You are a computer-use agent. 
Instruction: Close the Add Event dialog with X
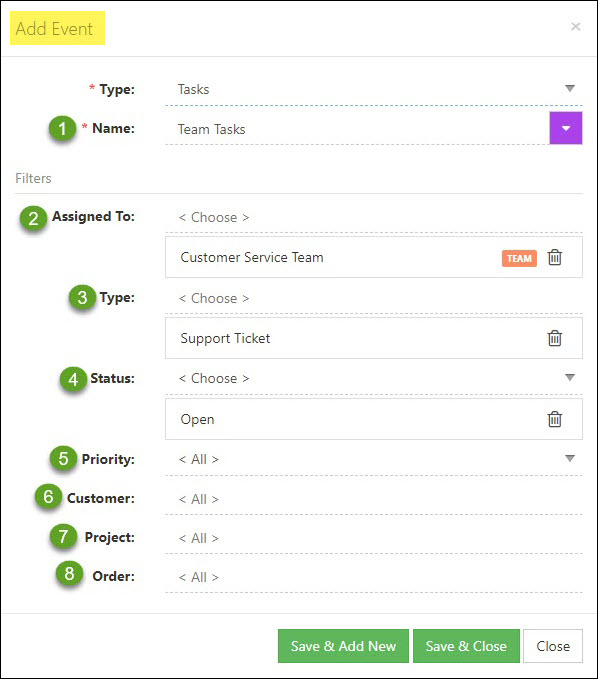[x=575, y=26]
